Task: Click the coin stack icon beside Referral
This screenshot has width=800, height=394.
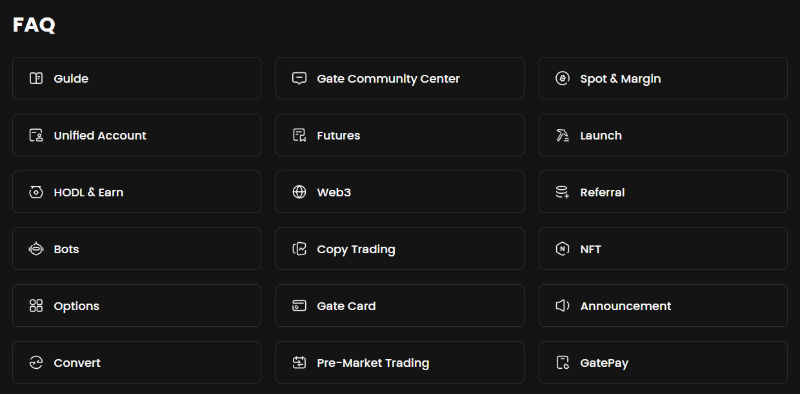Action: tap(562, 192)
